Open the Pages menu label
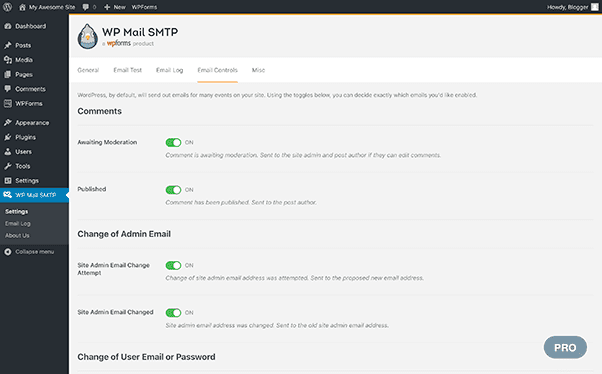 24,74
